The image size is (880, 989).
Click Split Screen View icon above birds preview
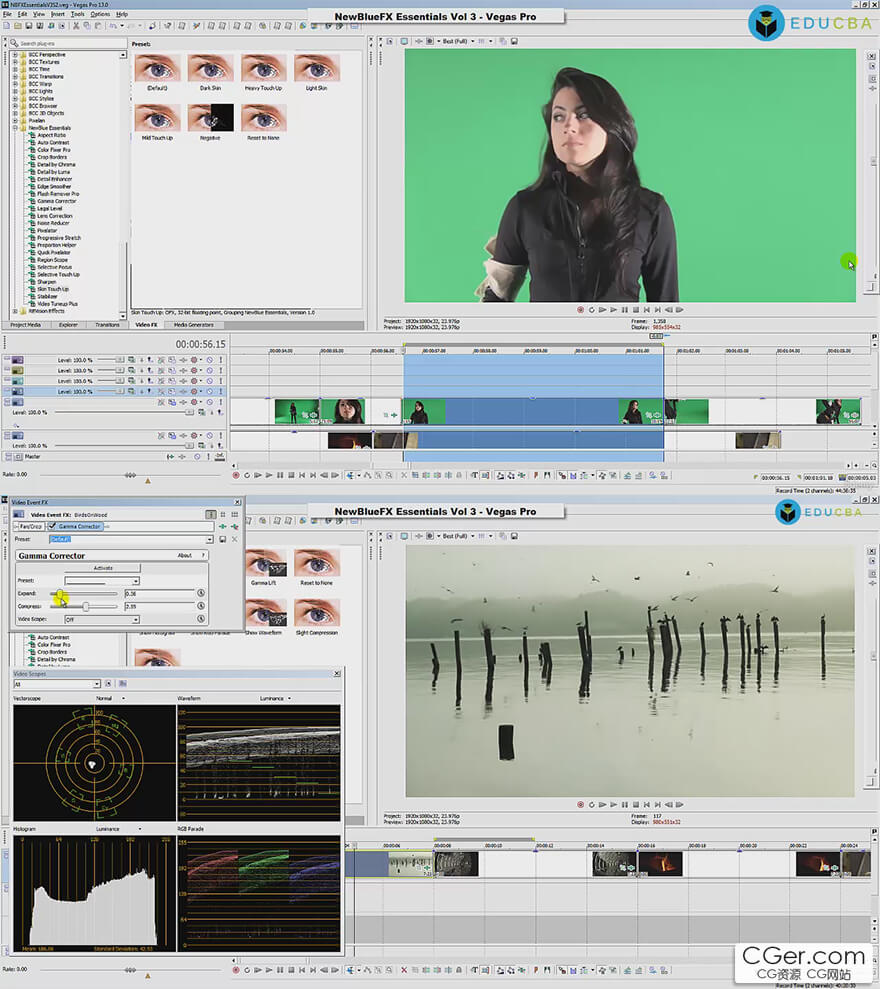coord(430,536)
